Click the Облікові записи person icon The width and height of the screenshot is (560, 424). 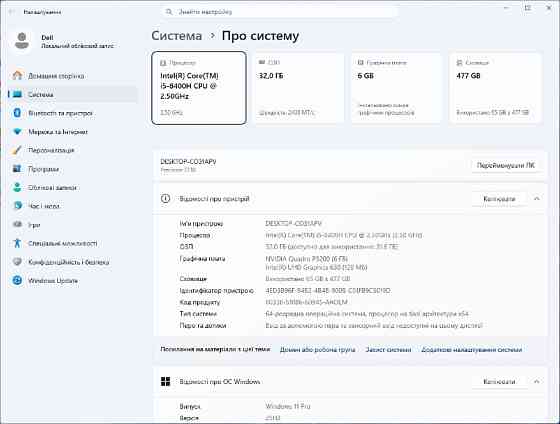click(x=17, y=187)
